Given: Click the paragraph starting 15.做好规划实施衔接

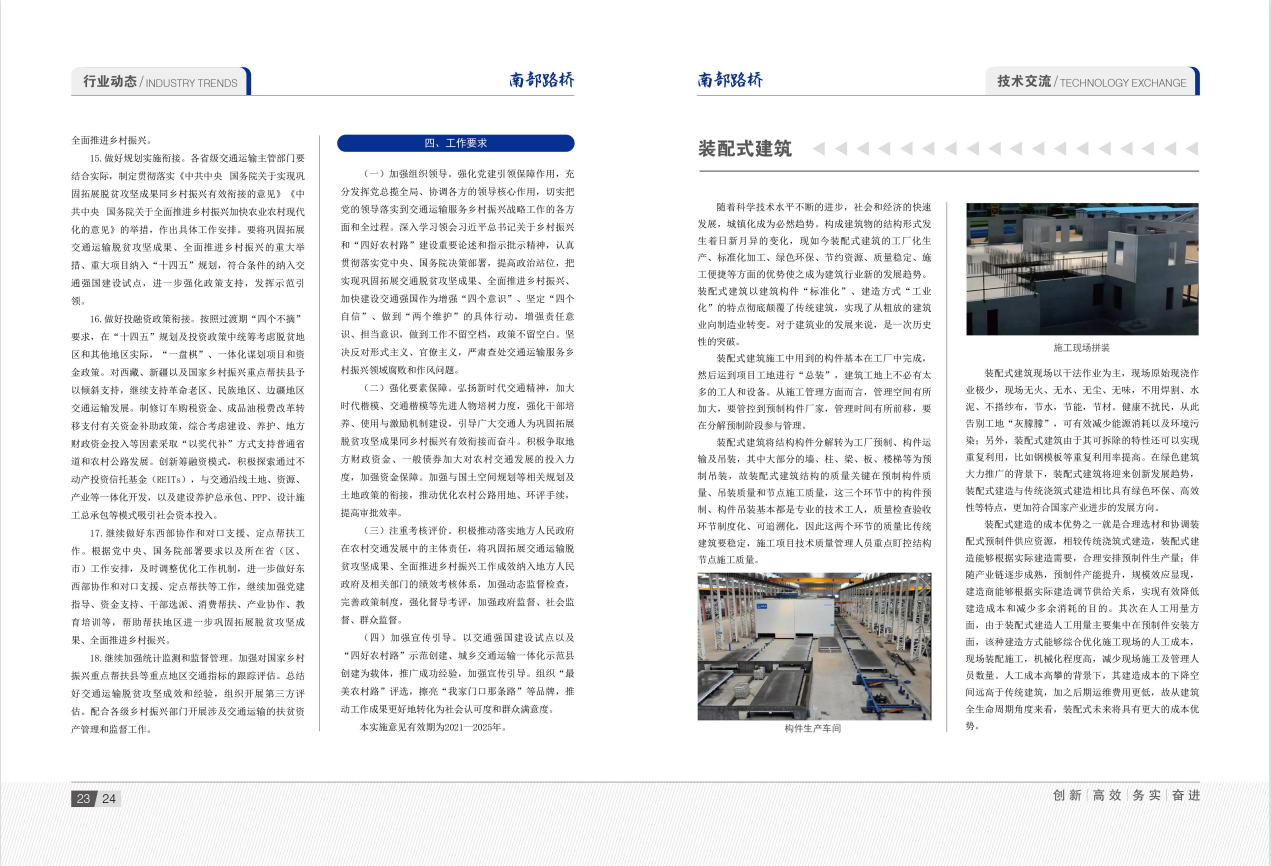Looking at the screenshot, I should (189, 229).
